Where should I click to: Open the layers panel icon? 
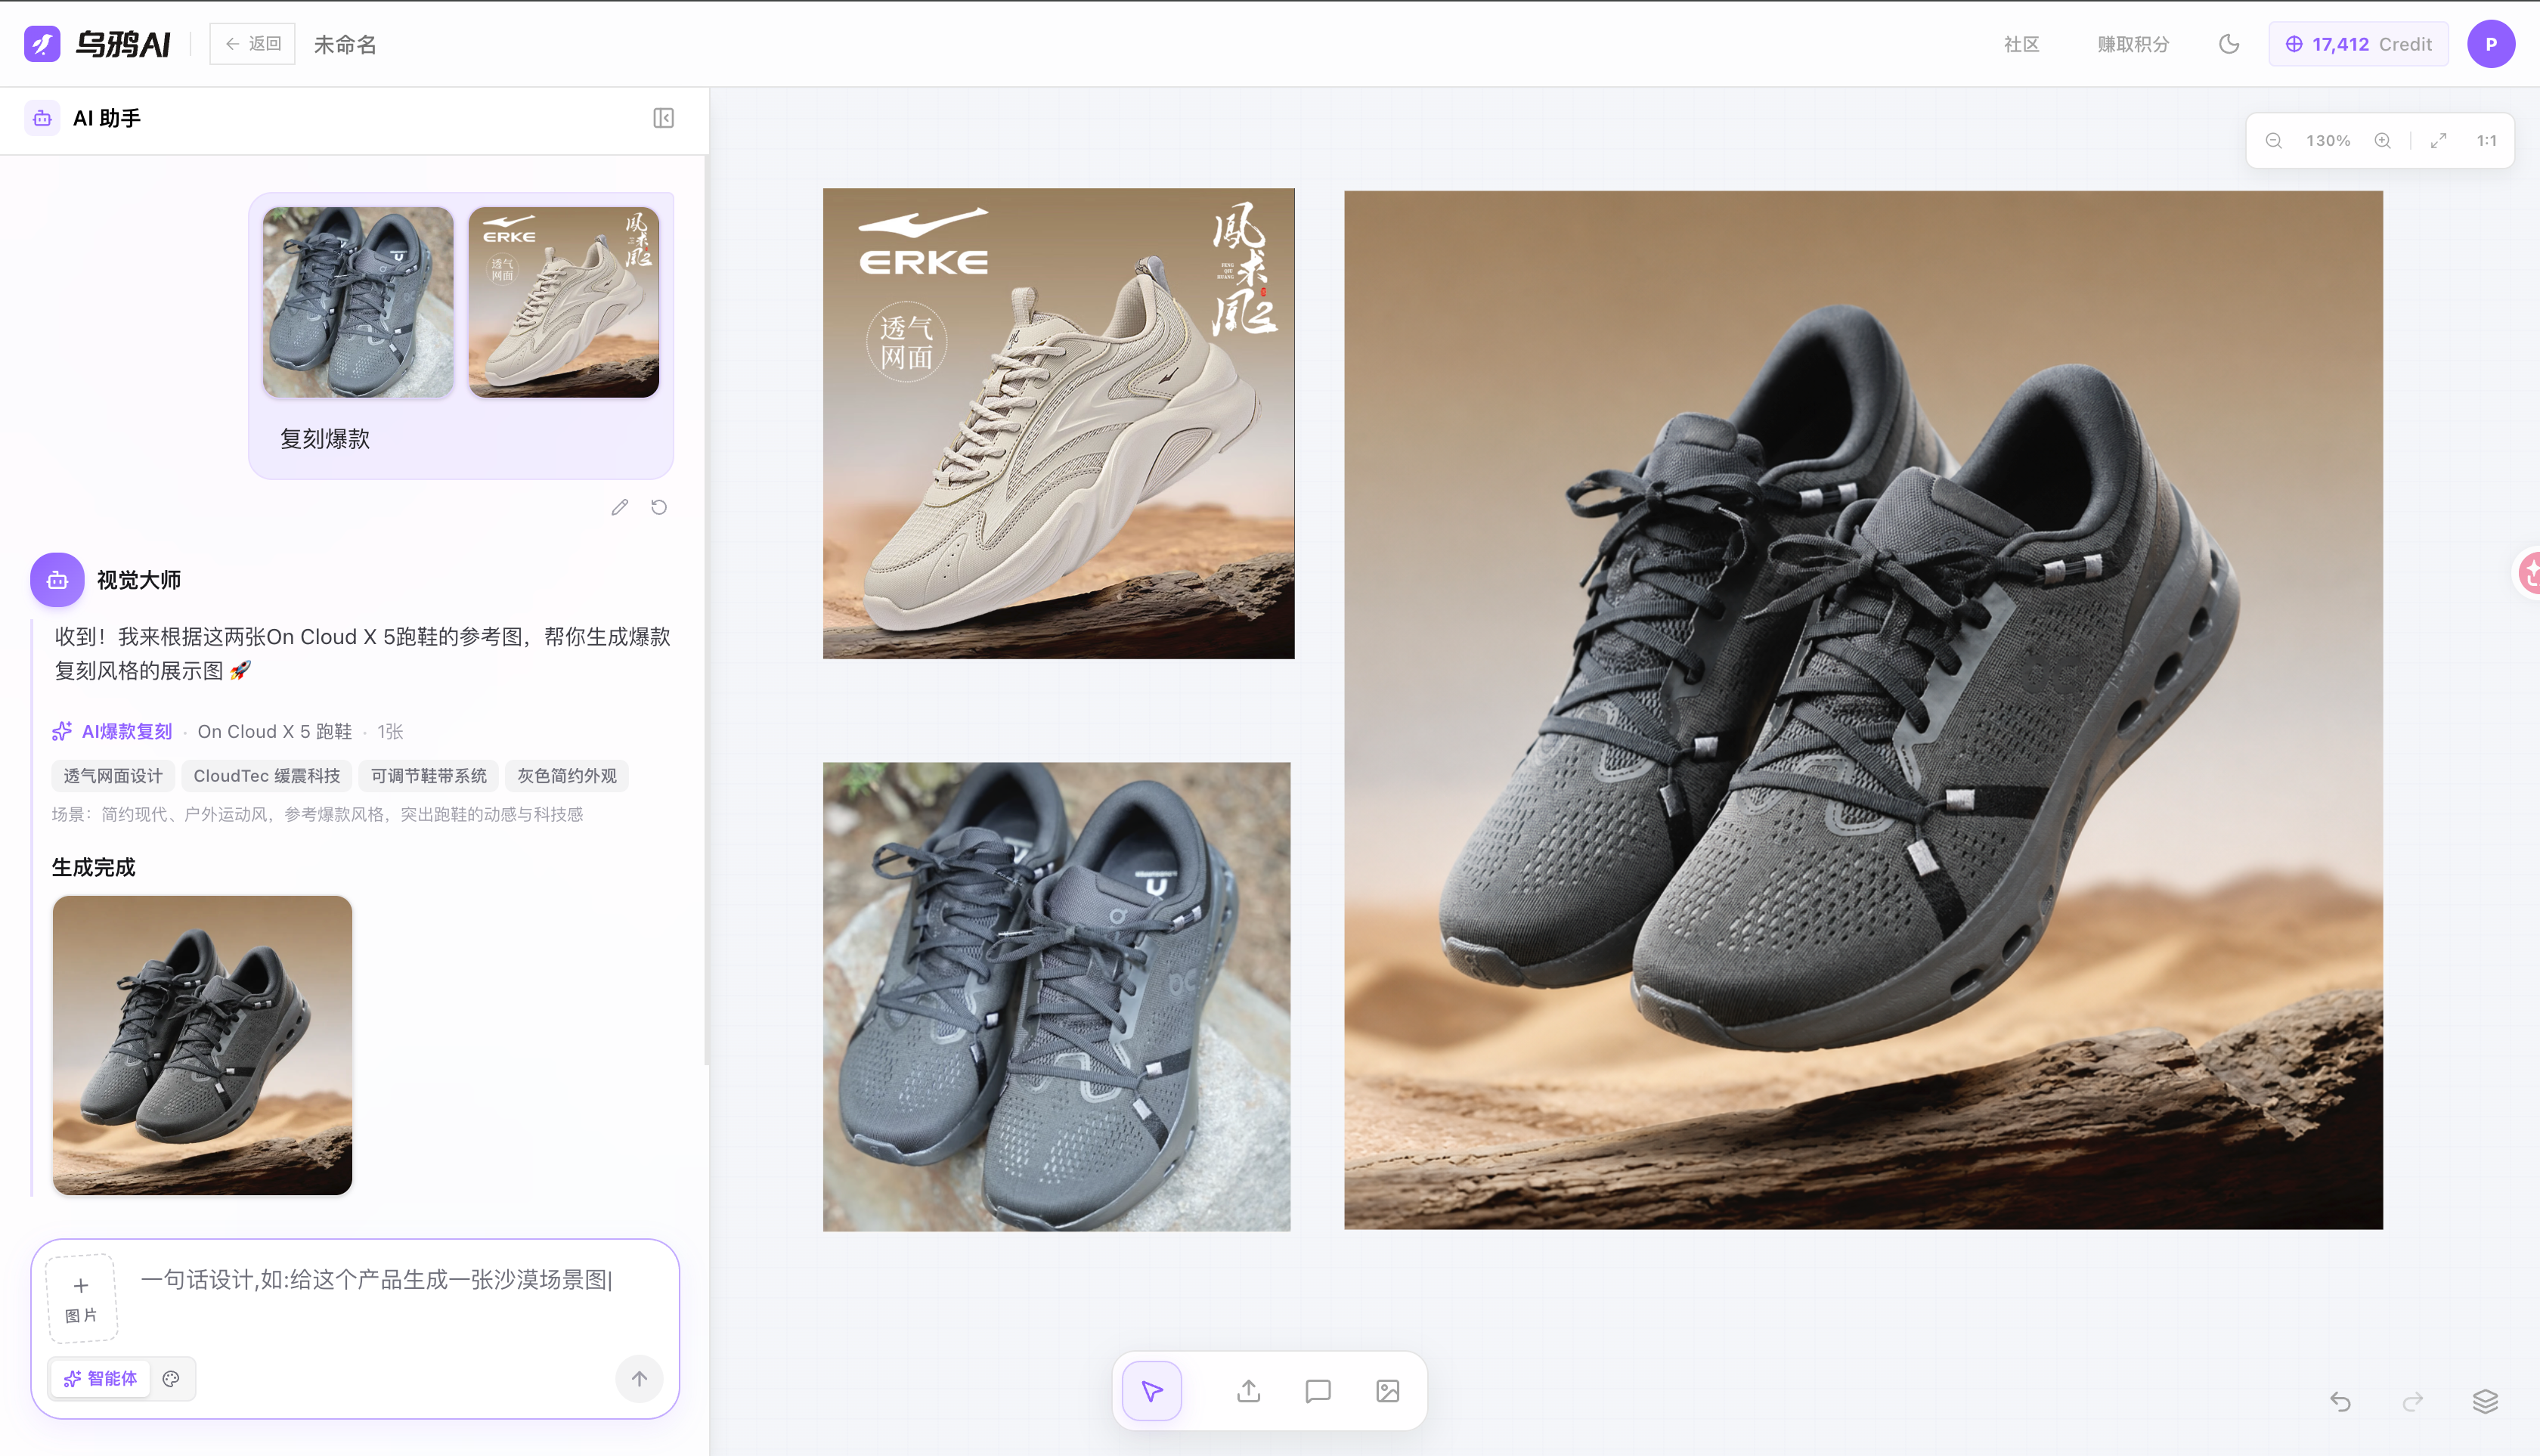[x=2485, y=1401]
